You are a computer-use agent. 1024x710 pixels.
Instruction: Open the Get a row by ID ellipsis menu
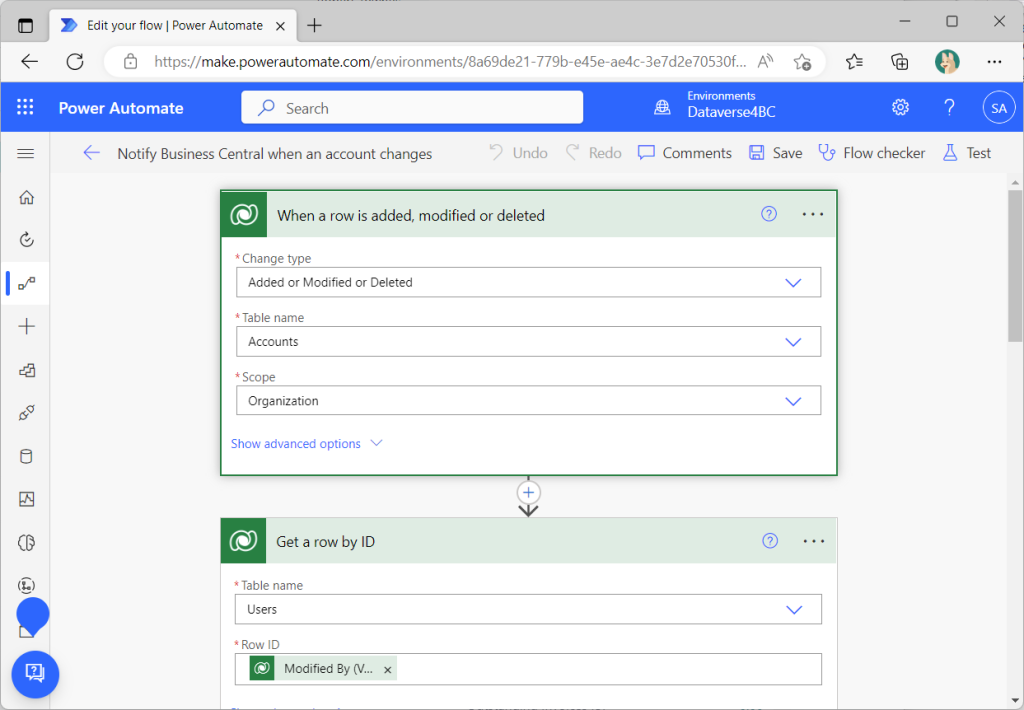[x=814, y=541]
